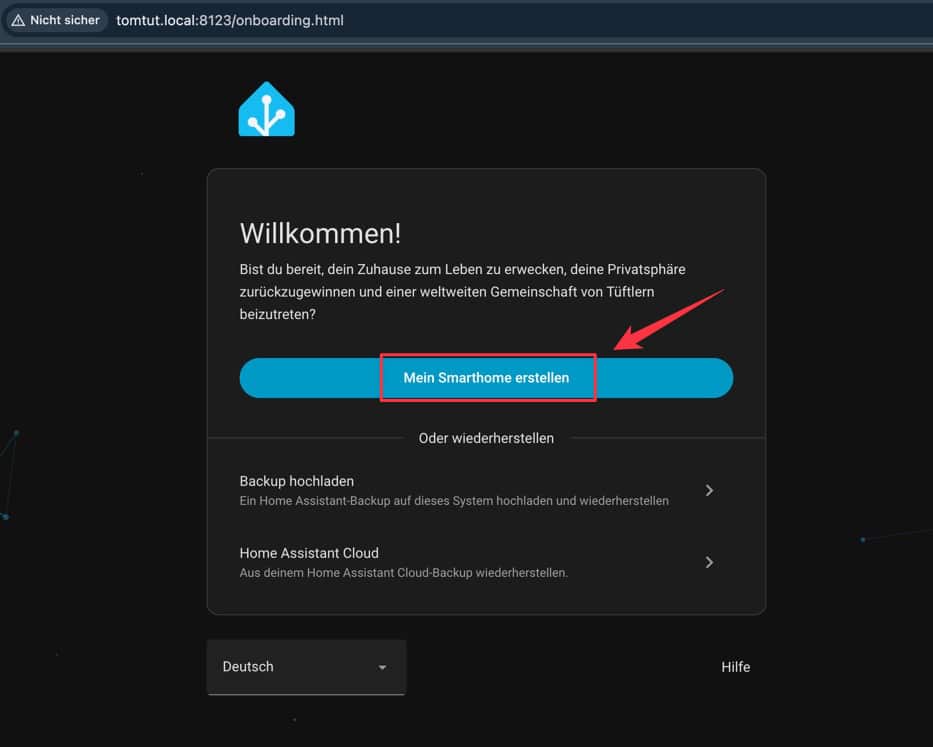Open the "Nicht sicher" security badge

[56, 20]
